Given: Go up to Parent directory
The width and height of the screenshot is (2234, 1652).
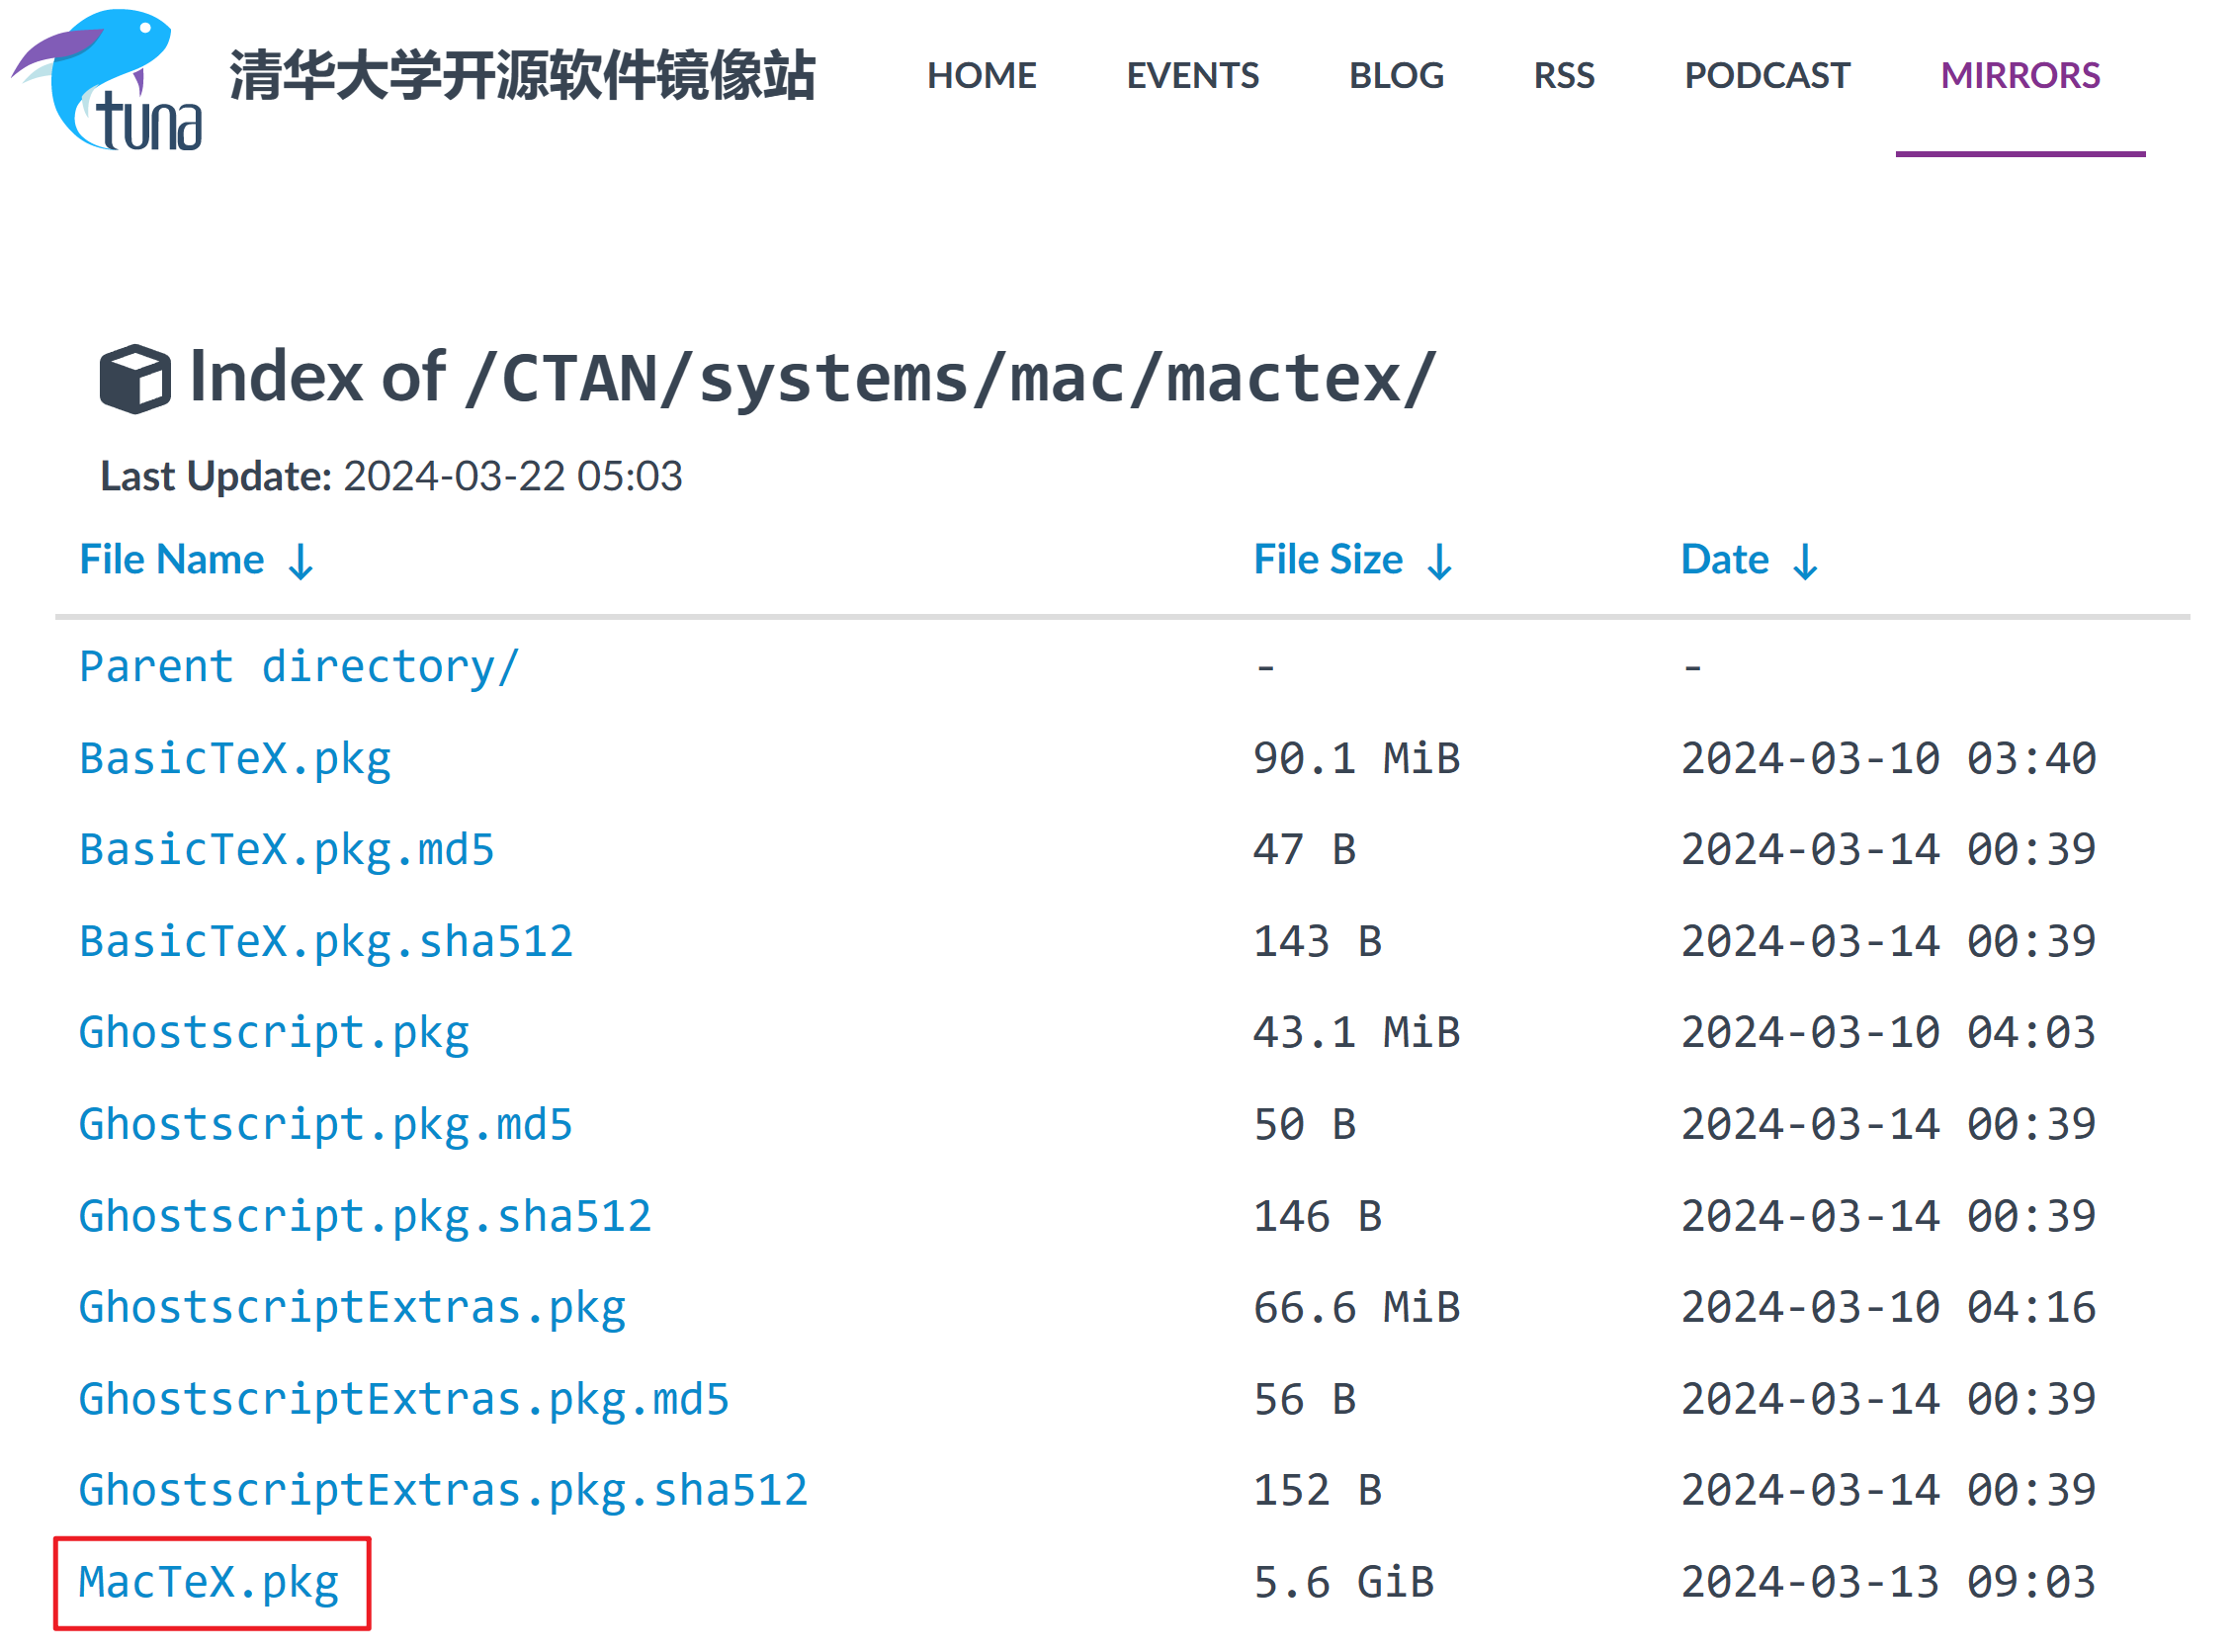Looking at the screenshot, I should tap(299, 667).
